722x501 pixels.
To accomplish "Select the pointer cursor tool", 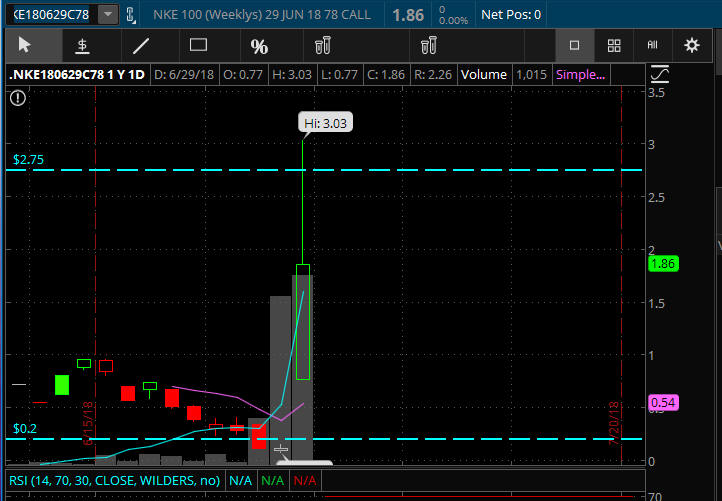I will 25,45.
